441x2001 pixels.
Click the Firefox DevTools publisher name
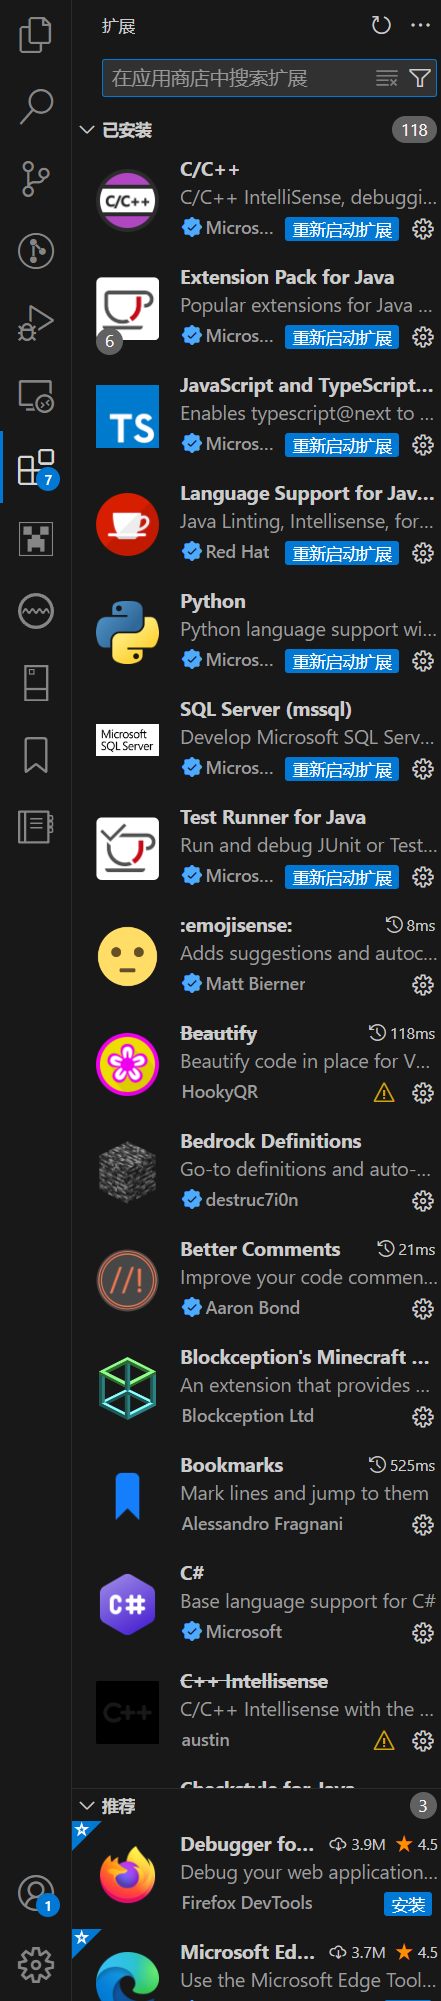pos(247,1903)
